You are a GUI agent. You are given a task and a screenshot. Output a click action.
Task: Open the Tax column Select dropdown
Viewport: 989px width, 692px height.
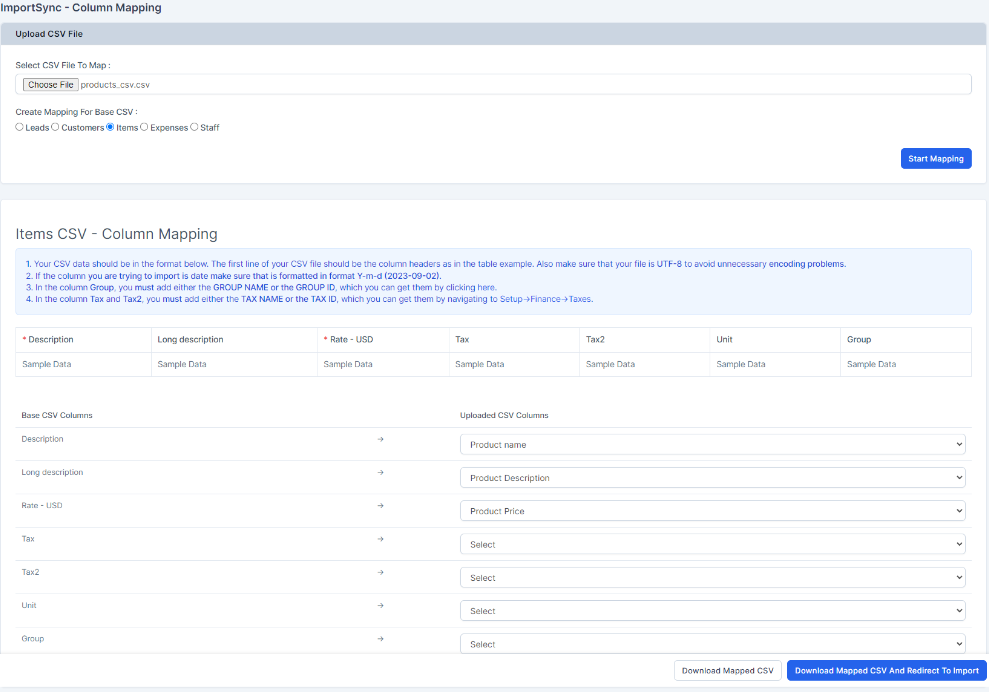pos(713,544)
